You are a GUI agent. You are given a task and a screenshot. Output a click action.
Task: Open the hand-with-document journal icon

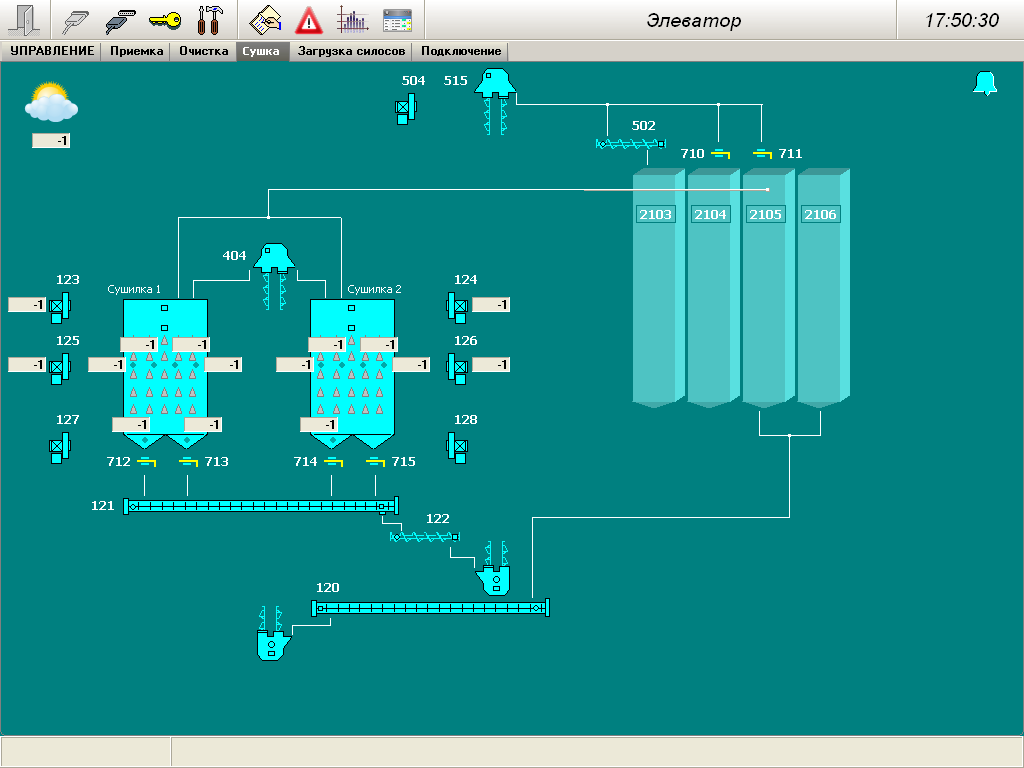click(x=265, y=20)
